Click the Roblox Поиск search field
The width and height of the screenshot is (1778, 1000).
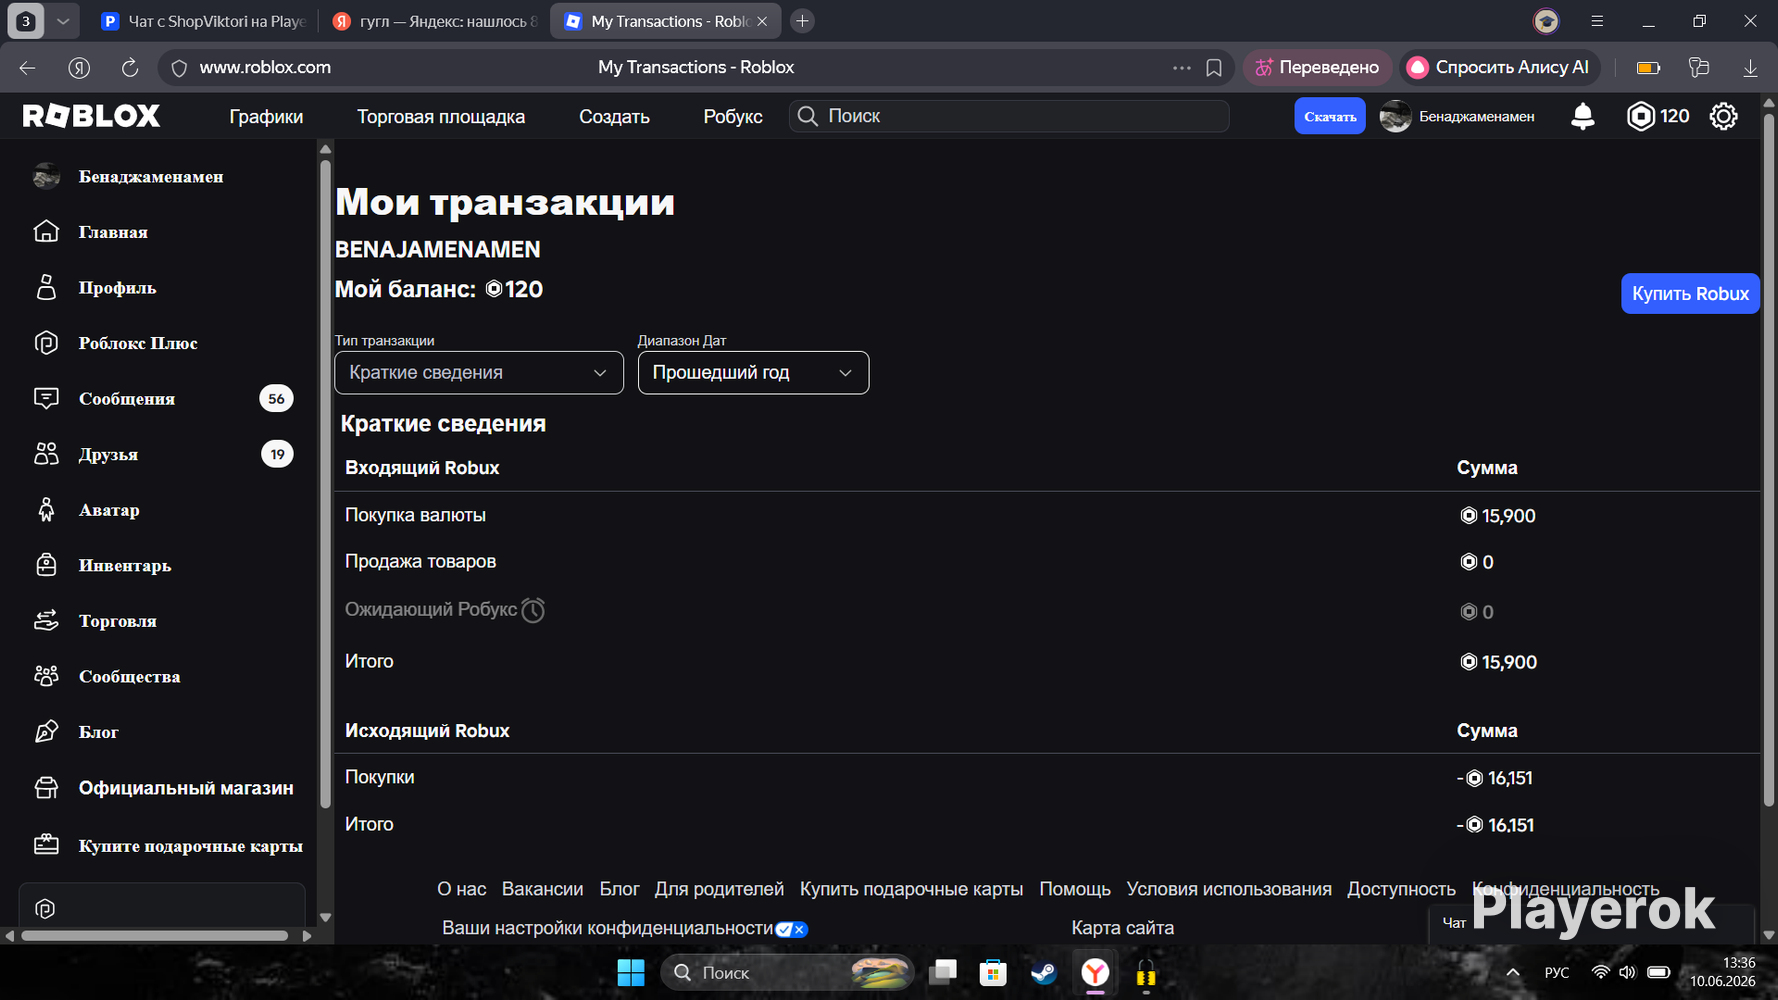click(x=1009, y=116)
